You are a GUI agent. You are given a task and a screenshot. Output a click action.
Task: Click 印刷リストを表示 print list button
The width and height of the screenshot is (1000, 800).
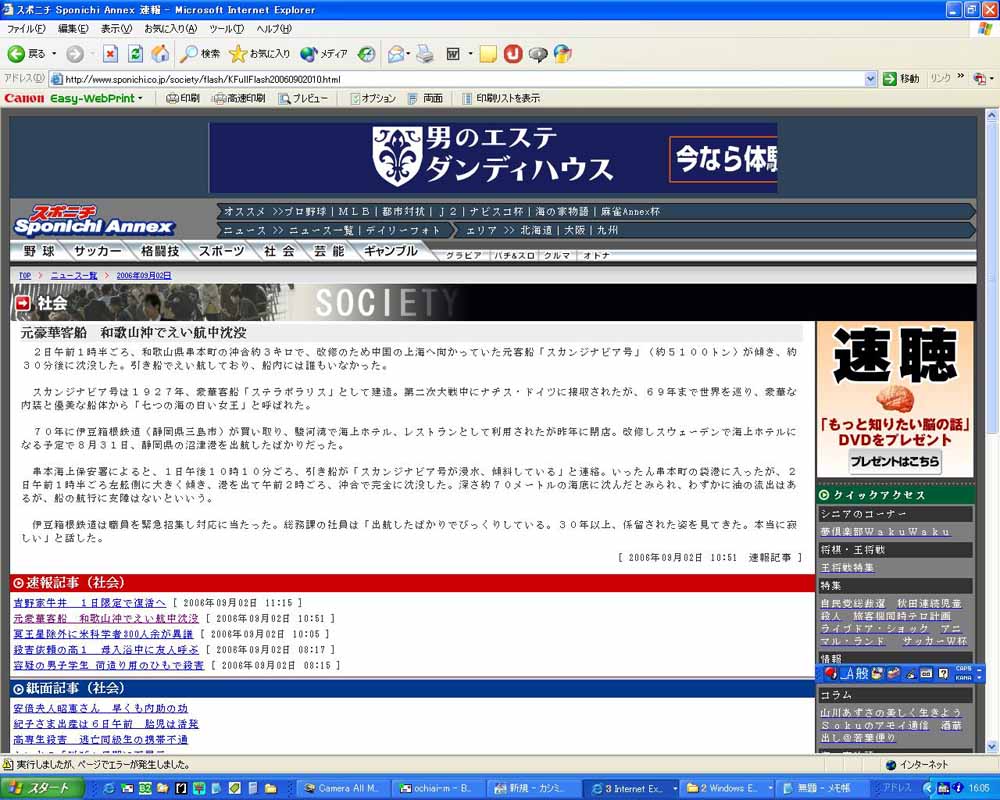tap(501, 98)
